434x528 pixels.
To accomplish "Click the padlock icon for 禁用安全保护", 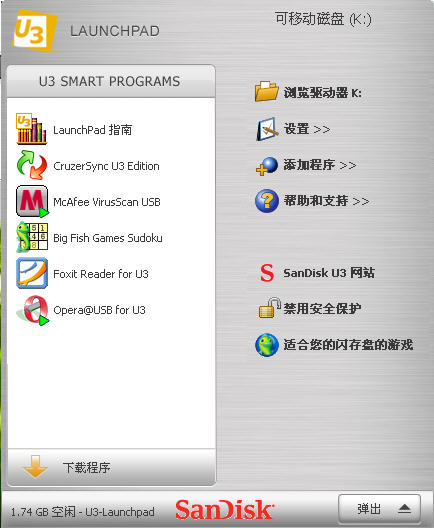I will click(x=269, y=307).
